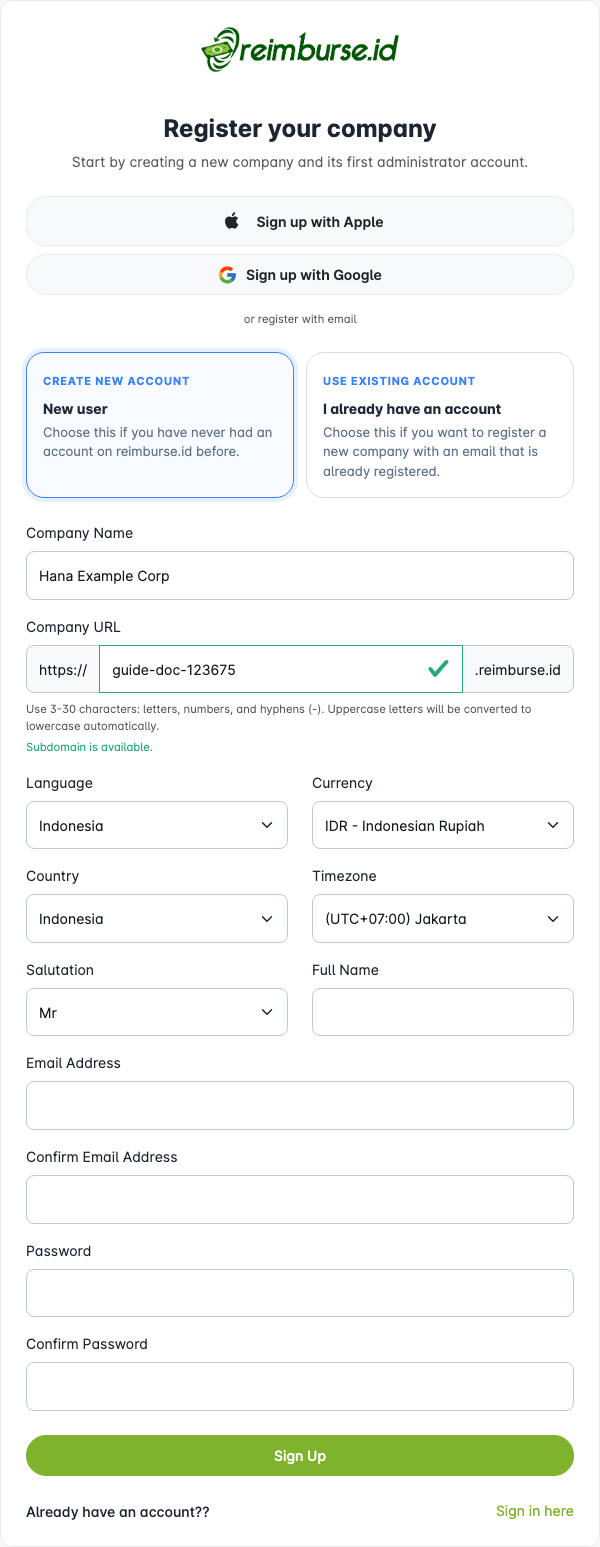The width and height of the screenshot is (600, 1547).
Task: Click Sign up with Google
Action: point(299,274)
